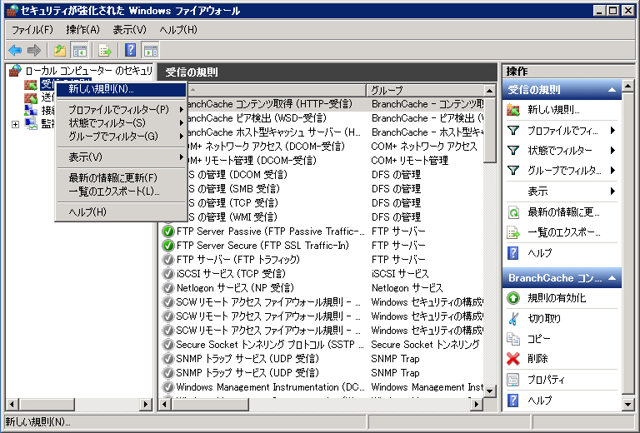Viewport: 640px width, 433px height.
Task: Expand 状態でフィルター arrow in actions pane
Action: (x=613, y=150)
